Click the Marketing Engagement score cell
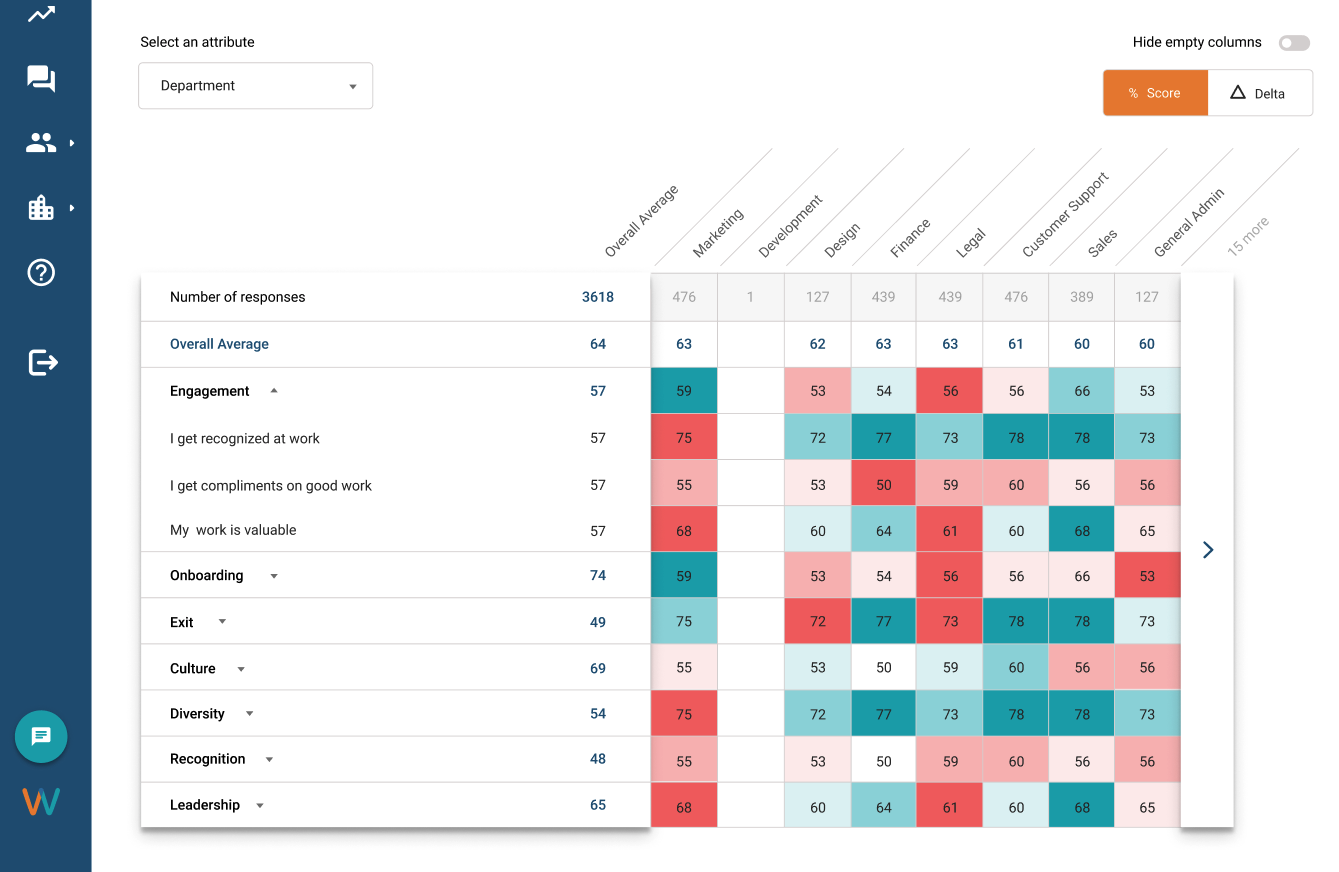This screenshot has width=1339, height=872. [x=684, y=391]
